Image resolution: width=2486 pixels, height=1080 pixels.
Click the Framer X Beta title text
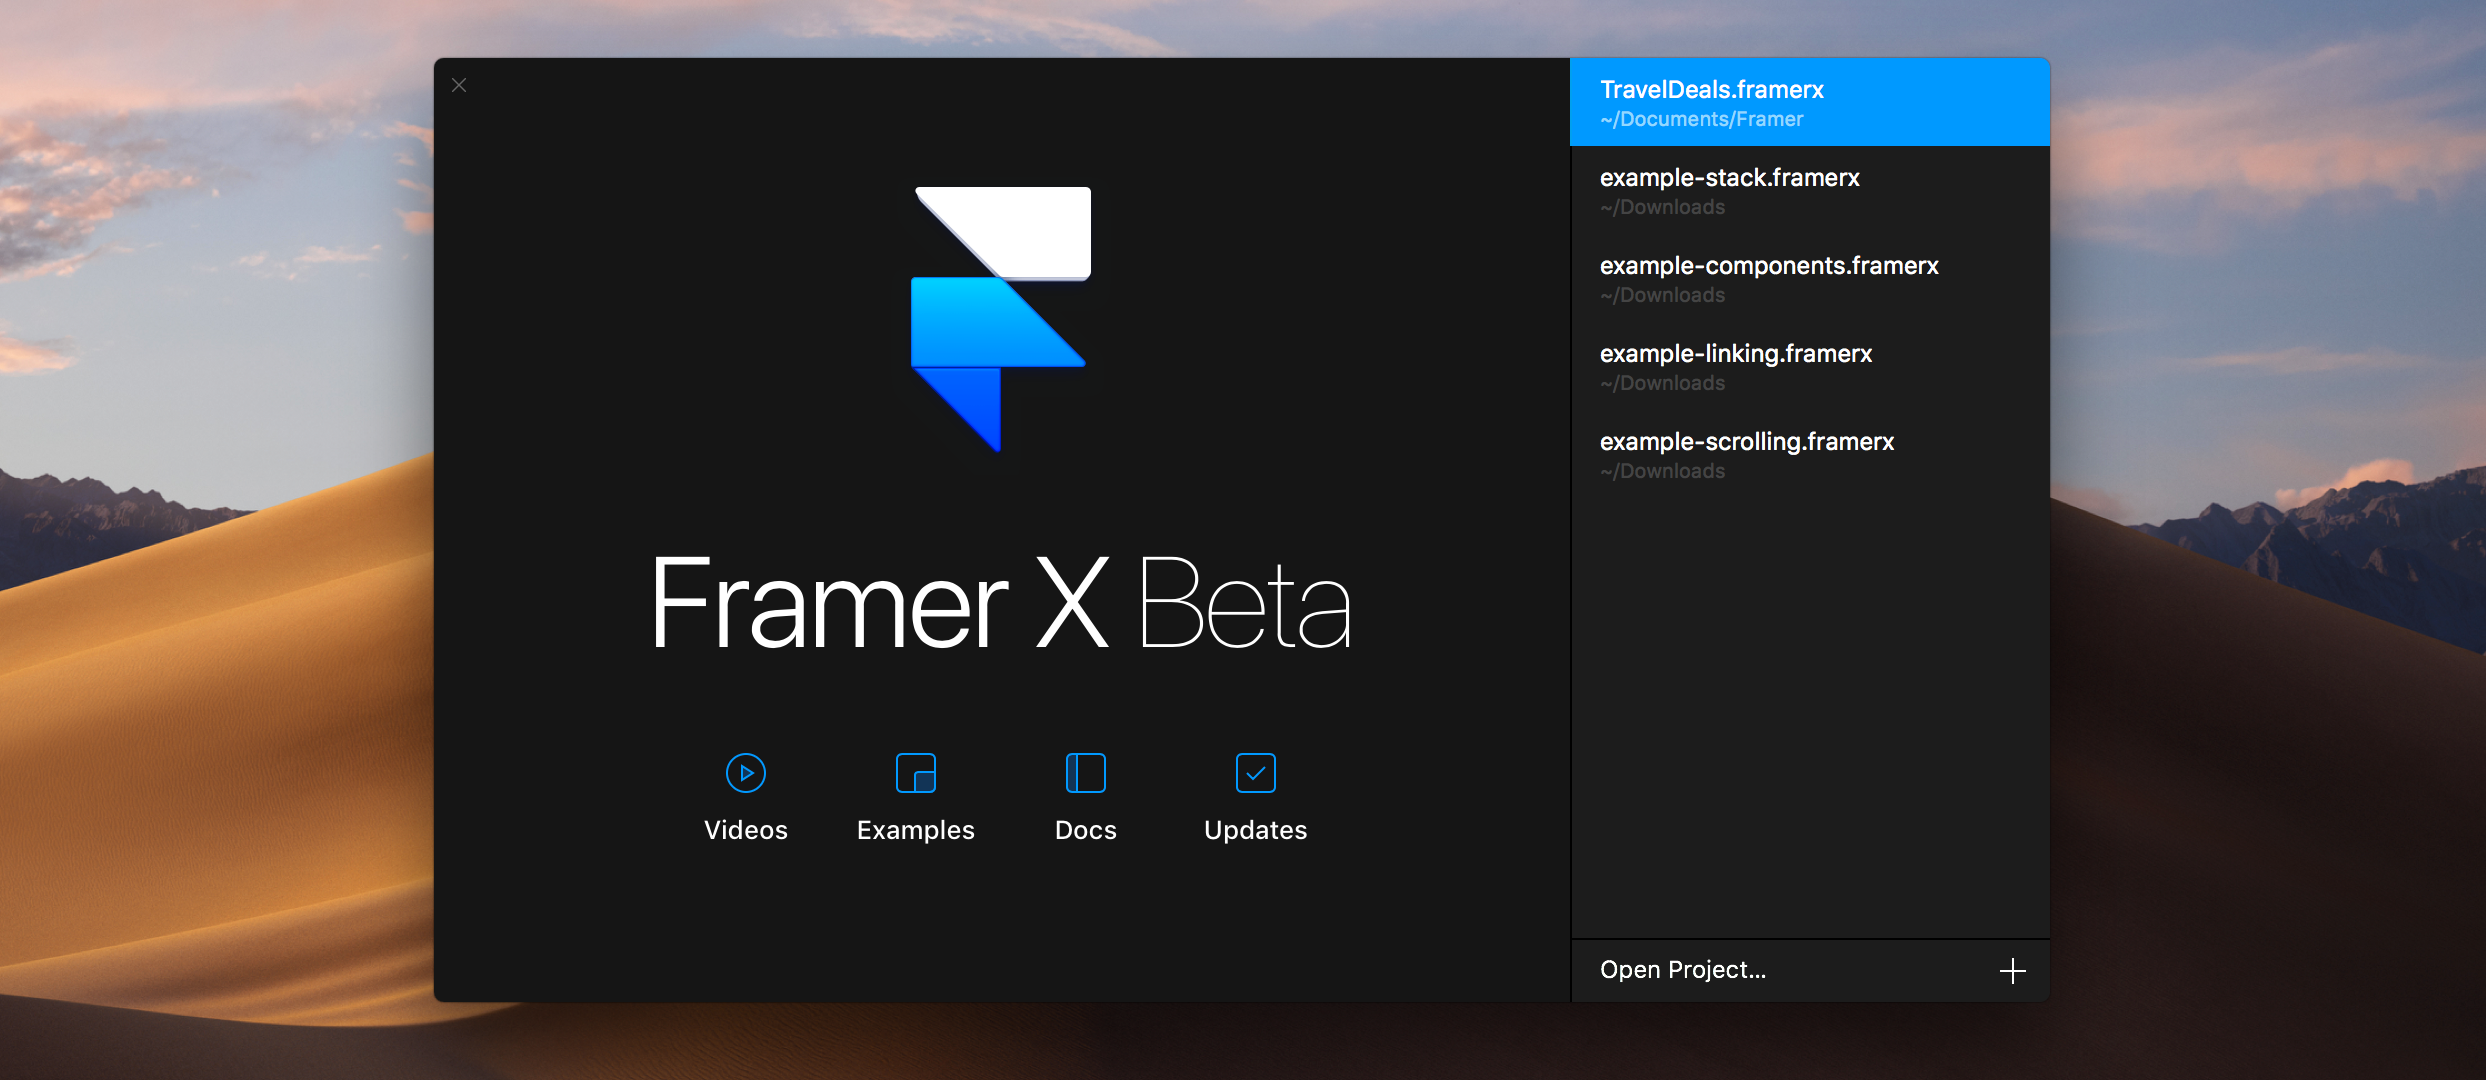pyautogui.click(x=1000, y=602)
